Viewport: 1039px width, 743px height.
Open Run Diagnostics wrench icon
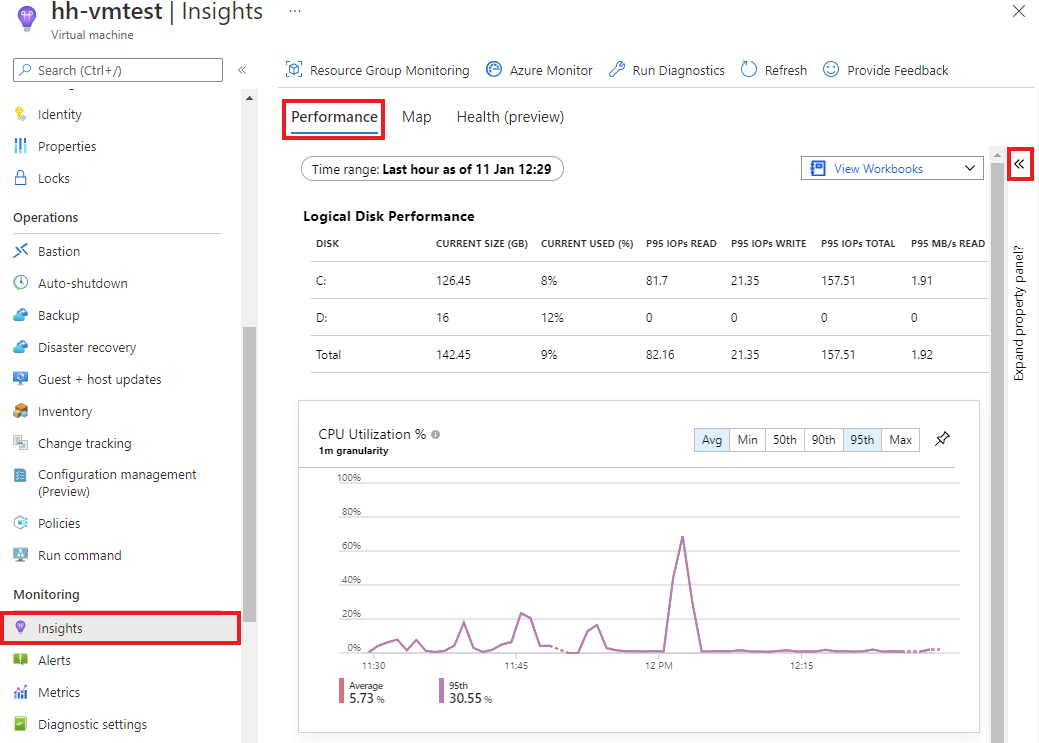[617, 70]
